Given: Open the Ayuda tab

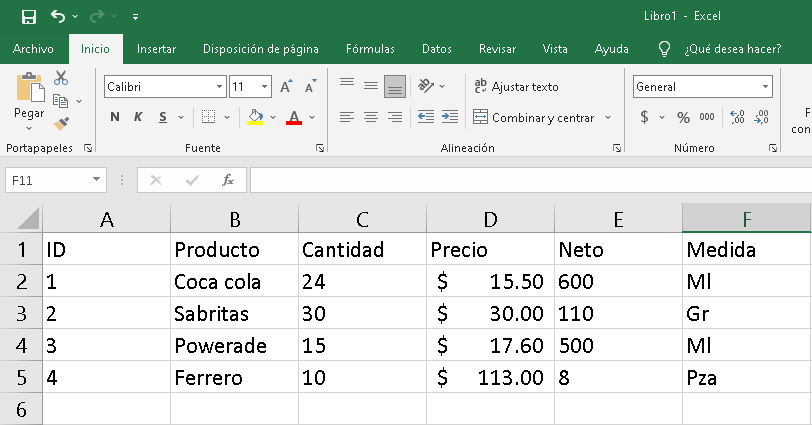Looking at the screenshot, I should coord(612,49).
